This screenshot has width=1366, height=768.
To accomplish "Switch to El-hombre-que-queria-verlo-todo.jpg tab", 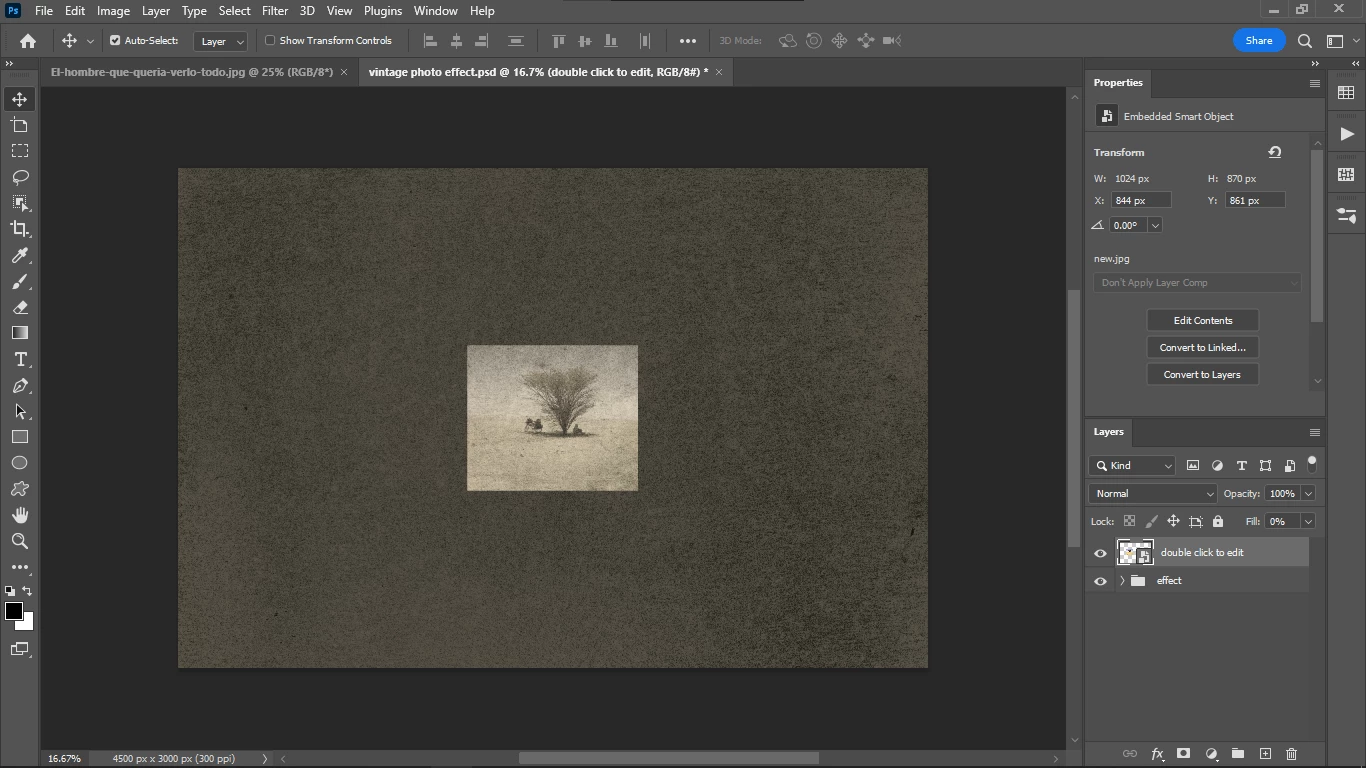I will coord(191,72).
